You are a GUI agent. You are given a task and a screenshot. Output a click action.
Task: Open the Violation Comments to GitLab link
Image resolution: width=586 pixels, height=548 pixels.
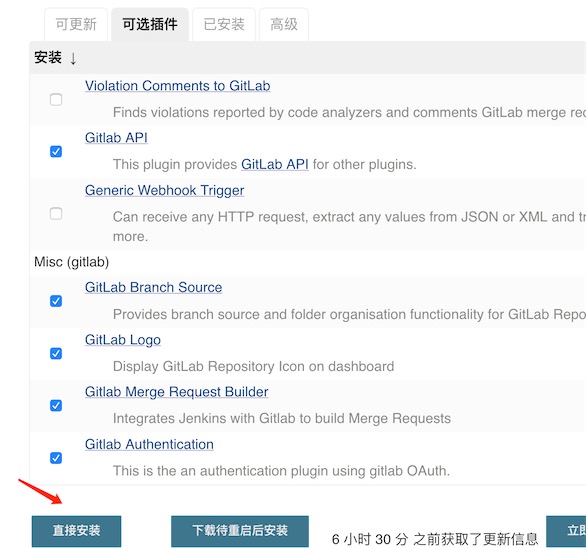pyautogui.click(x=178, y=86)
